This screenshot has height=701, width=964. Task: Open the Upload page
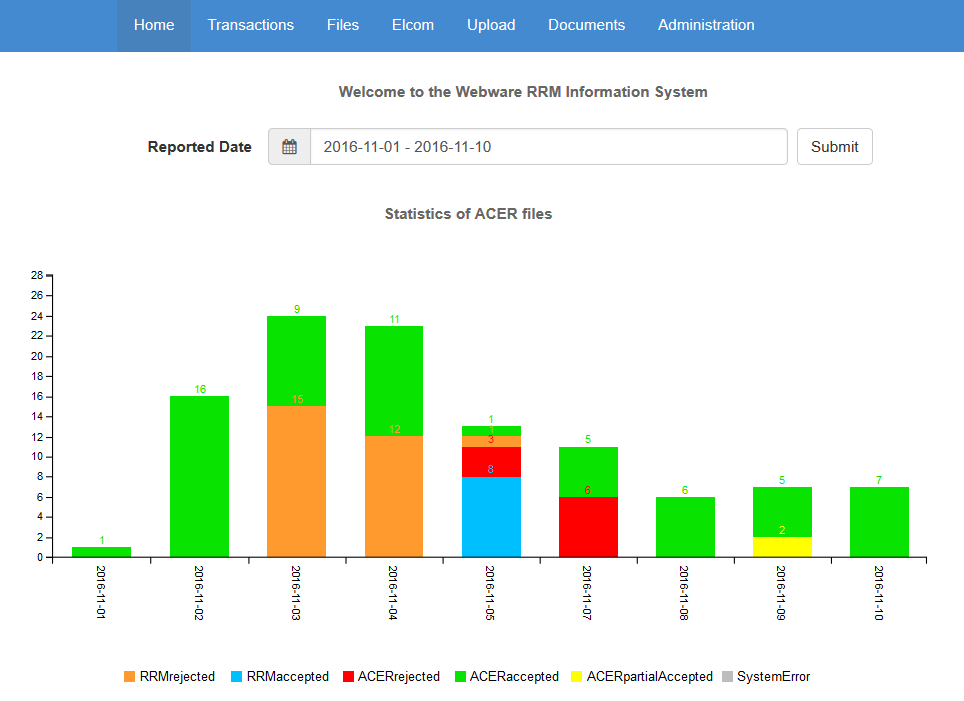491,25
